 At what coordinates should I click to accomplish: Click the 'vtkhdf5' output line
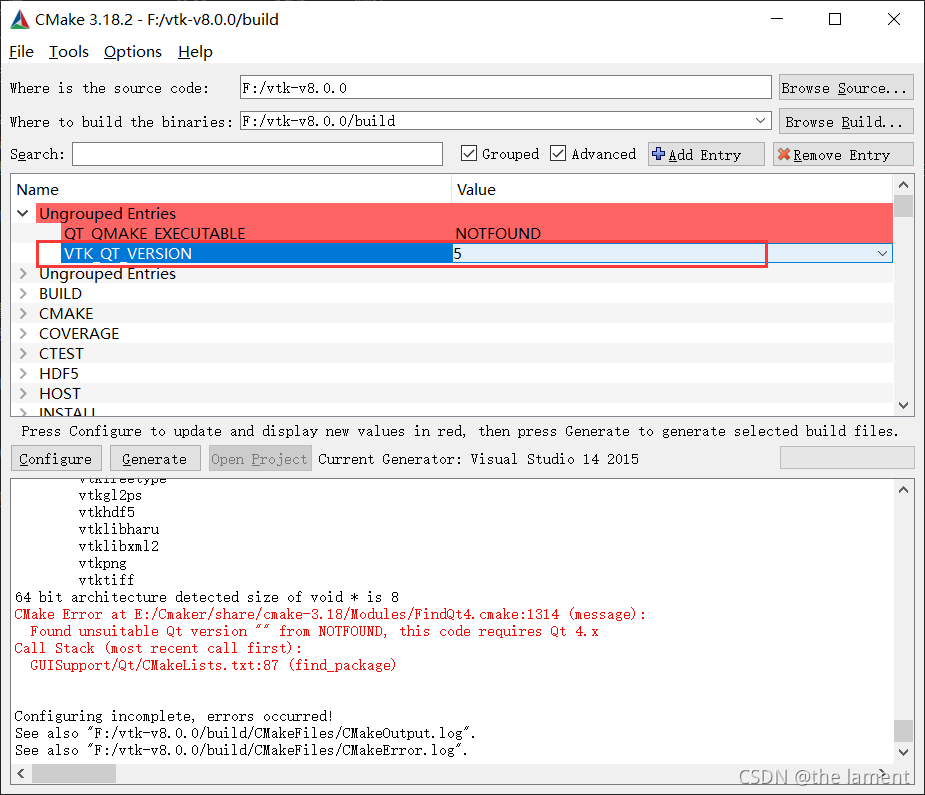107,512
